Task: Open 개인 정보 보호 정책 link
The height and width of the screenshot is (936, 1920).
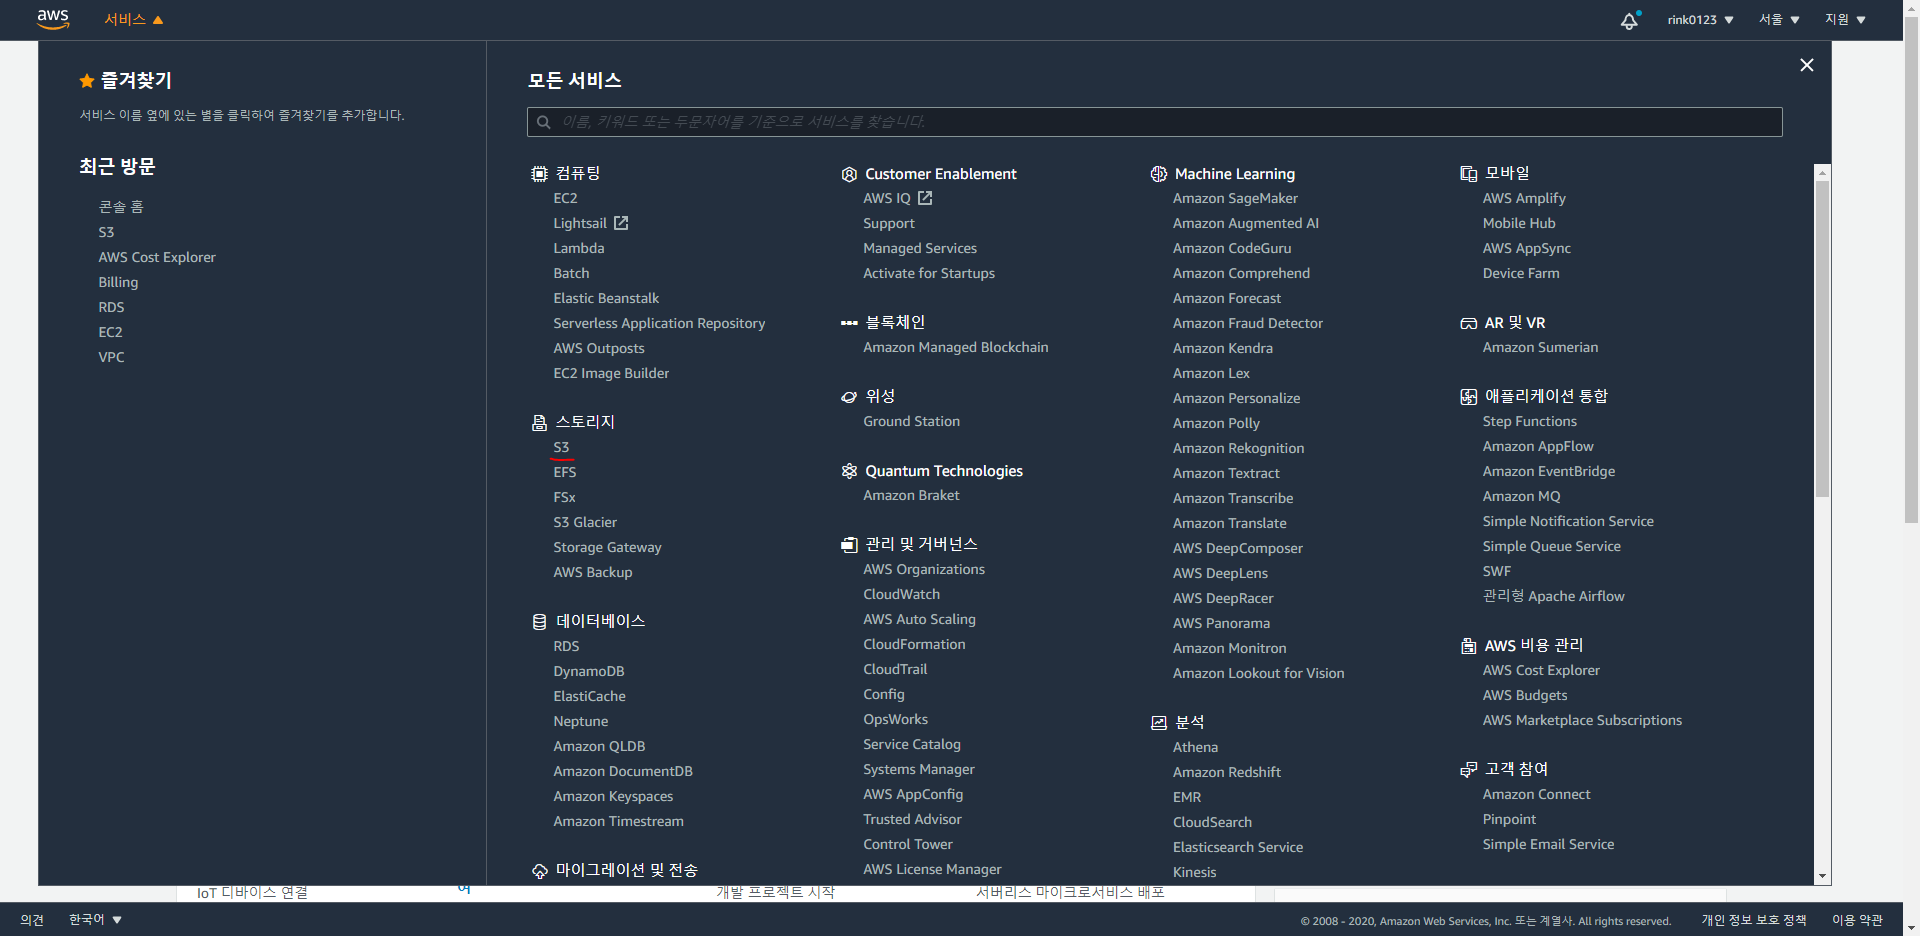Action: 1754,920
